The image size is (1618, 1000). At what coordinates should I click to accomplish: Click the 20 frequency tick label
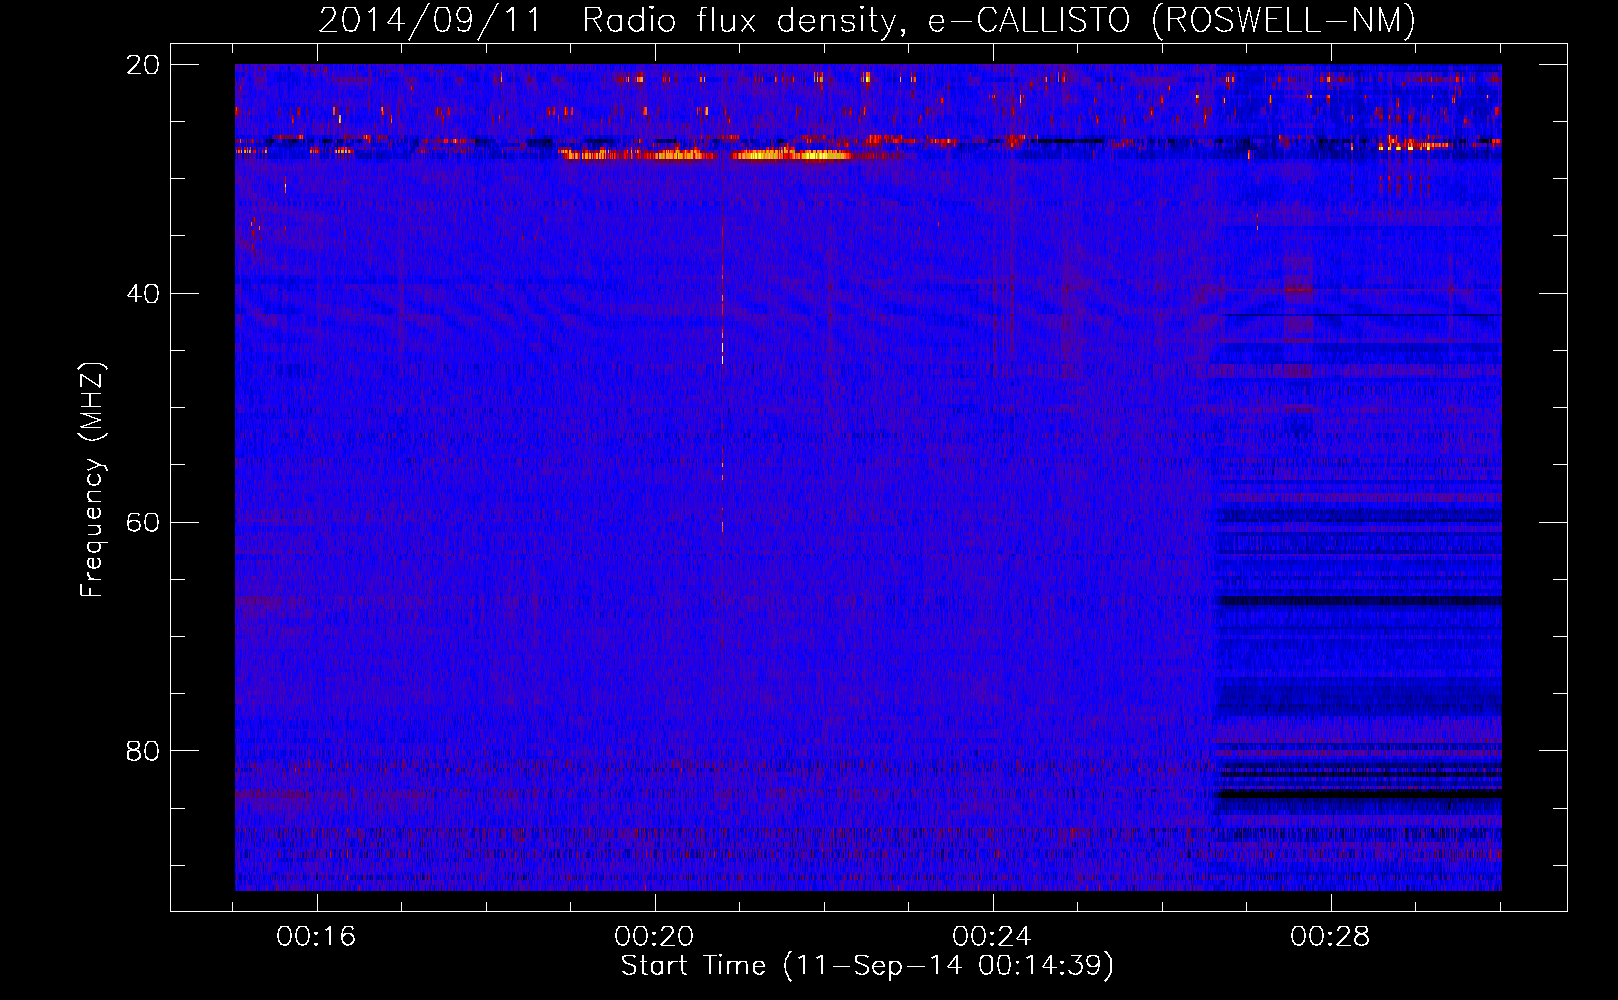(143, 65)
